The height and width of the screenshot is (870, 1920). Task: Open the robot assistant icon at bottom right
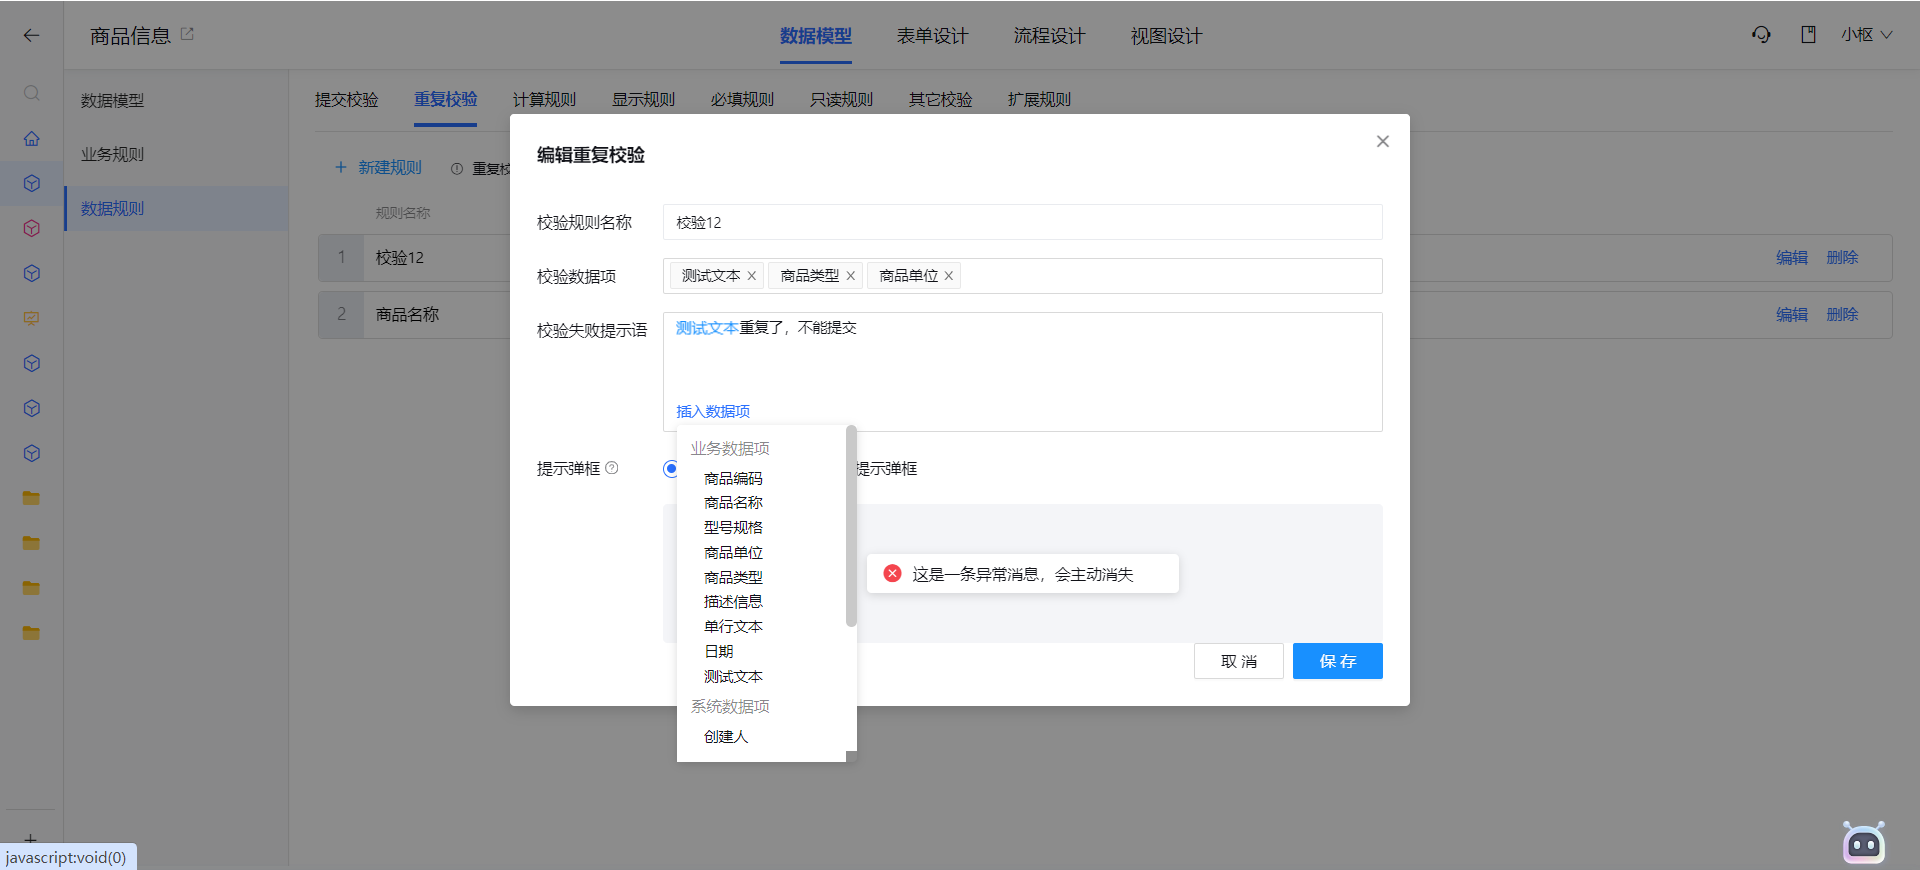tap(1864, 843)
